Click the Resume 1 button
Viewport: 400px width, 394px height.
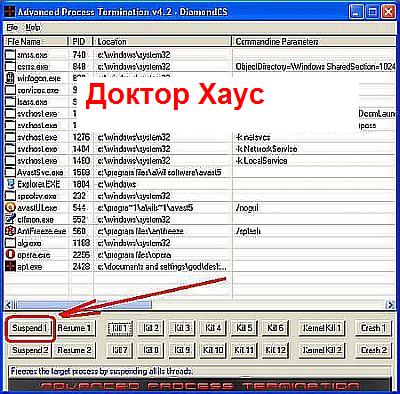click(x=74, y=328)
